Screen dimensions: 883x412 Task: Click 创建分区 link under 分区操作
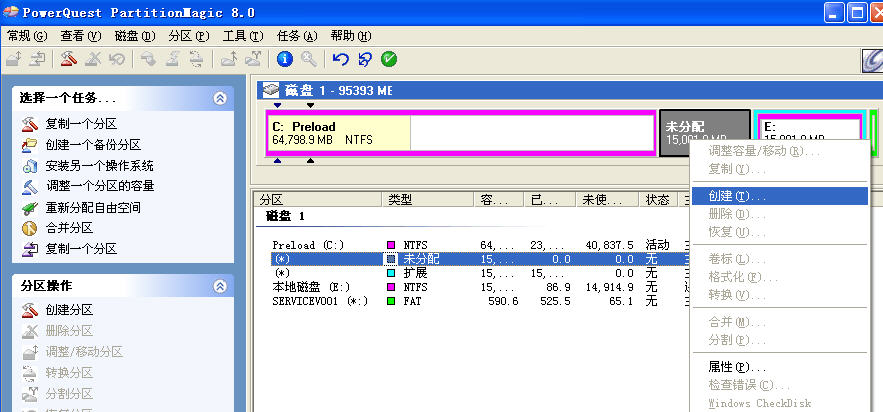click(x=69, y=310)
